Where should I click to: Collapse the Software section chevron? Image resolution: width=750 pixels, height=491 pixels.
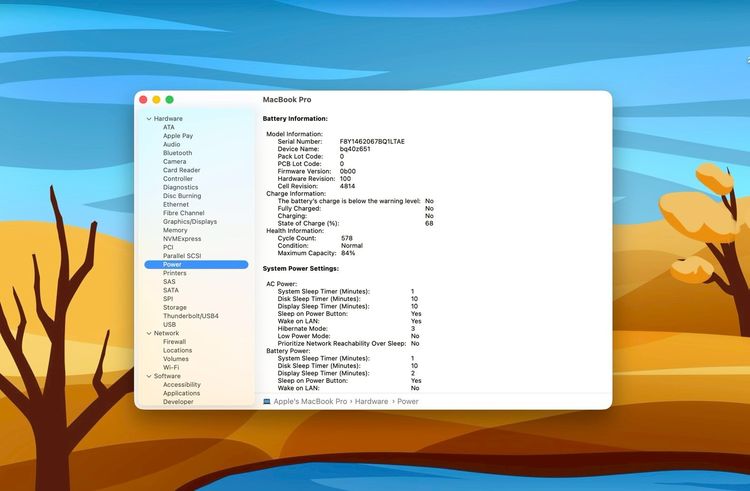click(148, 376)
